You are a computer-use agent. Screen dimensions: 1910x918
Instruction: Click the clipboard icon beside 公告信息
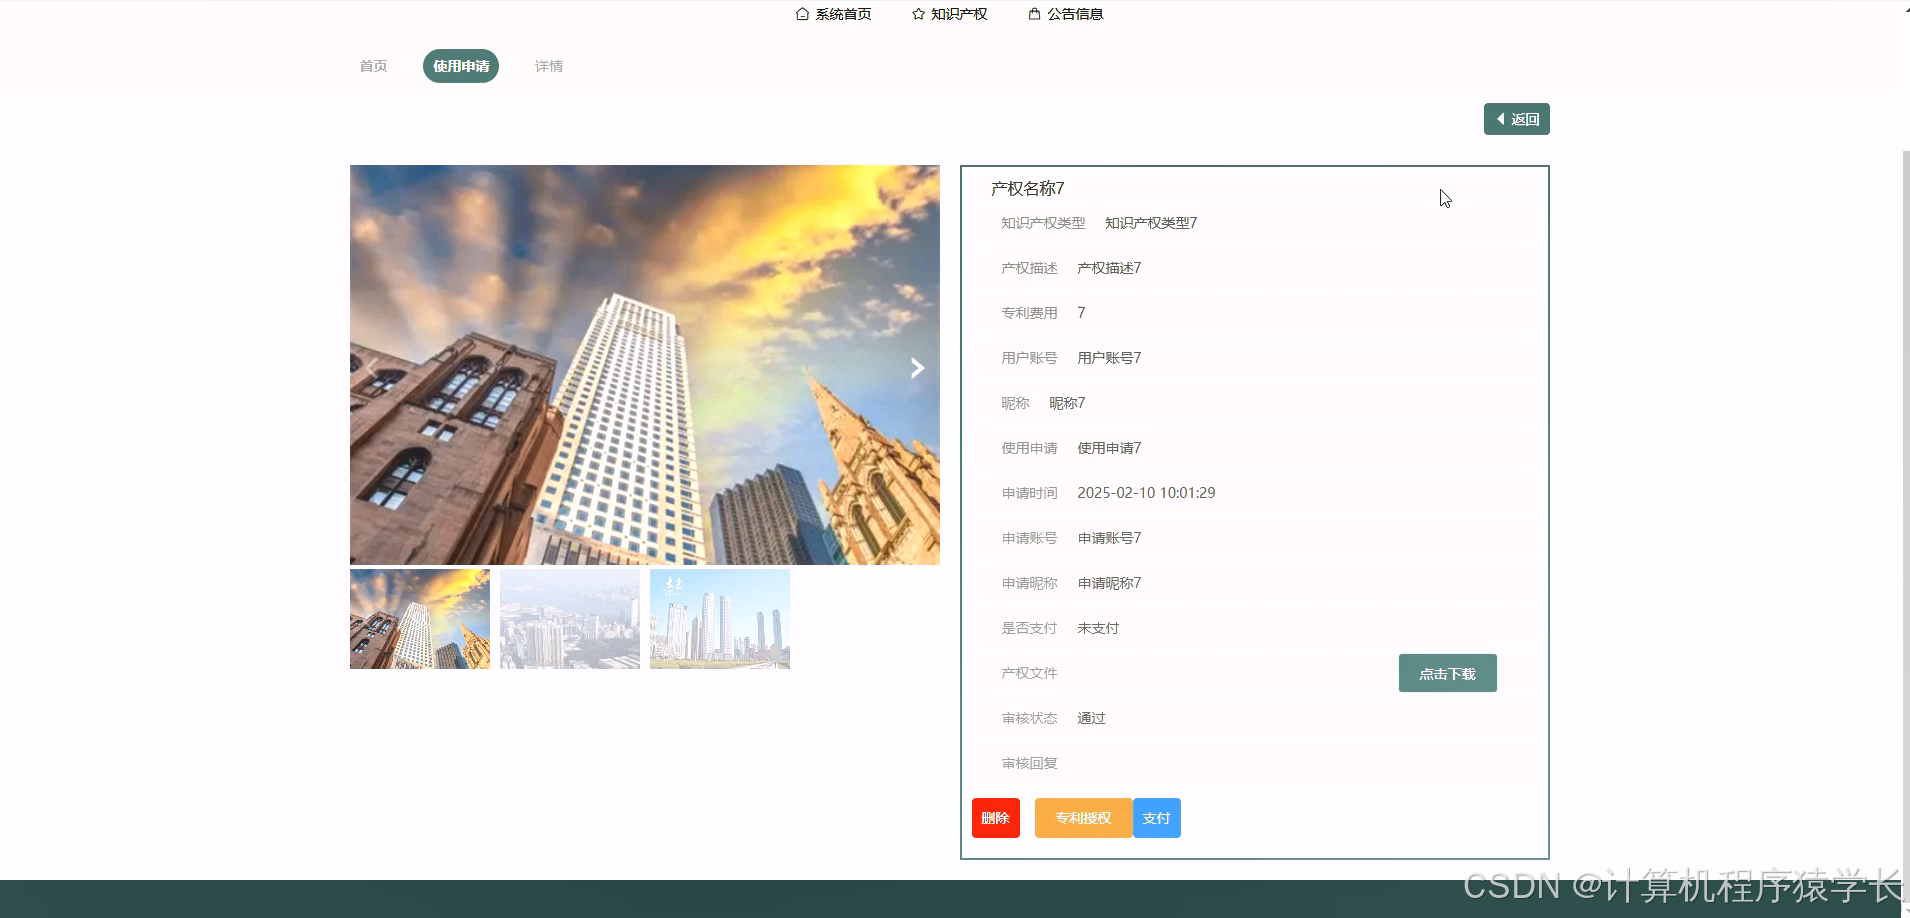[1033, 14]
